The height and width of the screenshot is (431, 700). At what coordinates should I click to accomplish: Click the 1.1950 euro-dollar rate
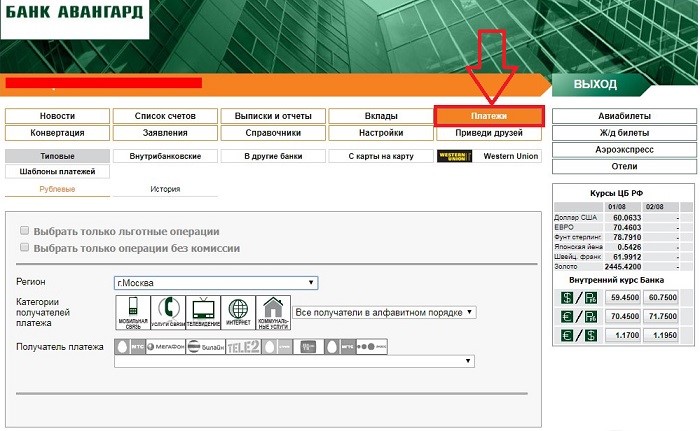(x=662, y=335)
